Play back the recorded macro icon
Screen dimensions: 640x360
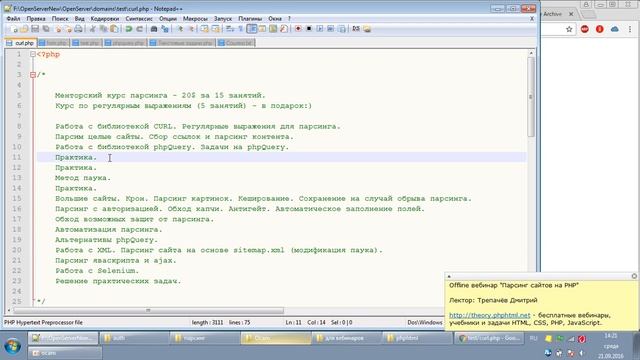click(320, 29)
